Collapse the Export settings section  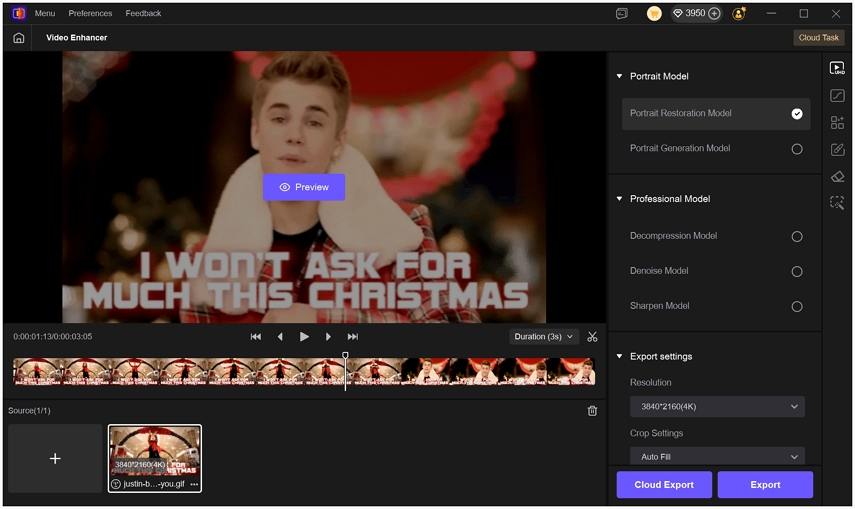pos(619,356)
